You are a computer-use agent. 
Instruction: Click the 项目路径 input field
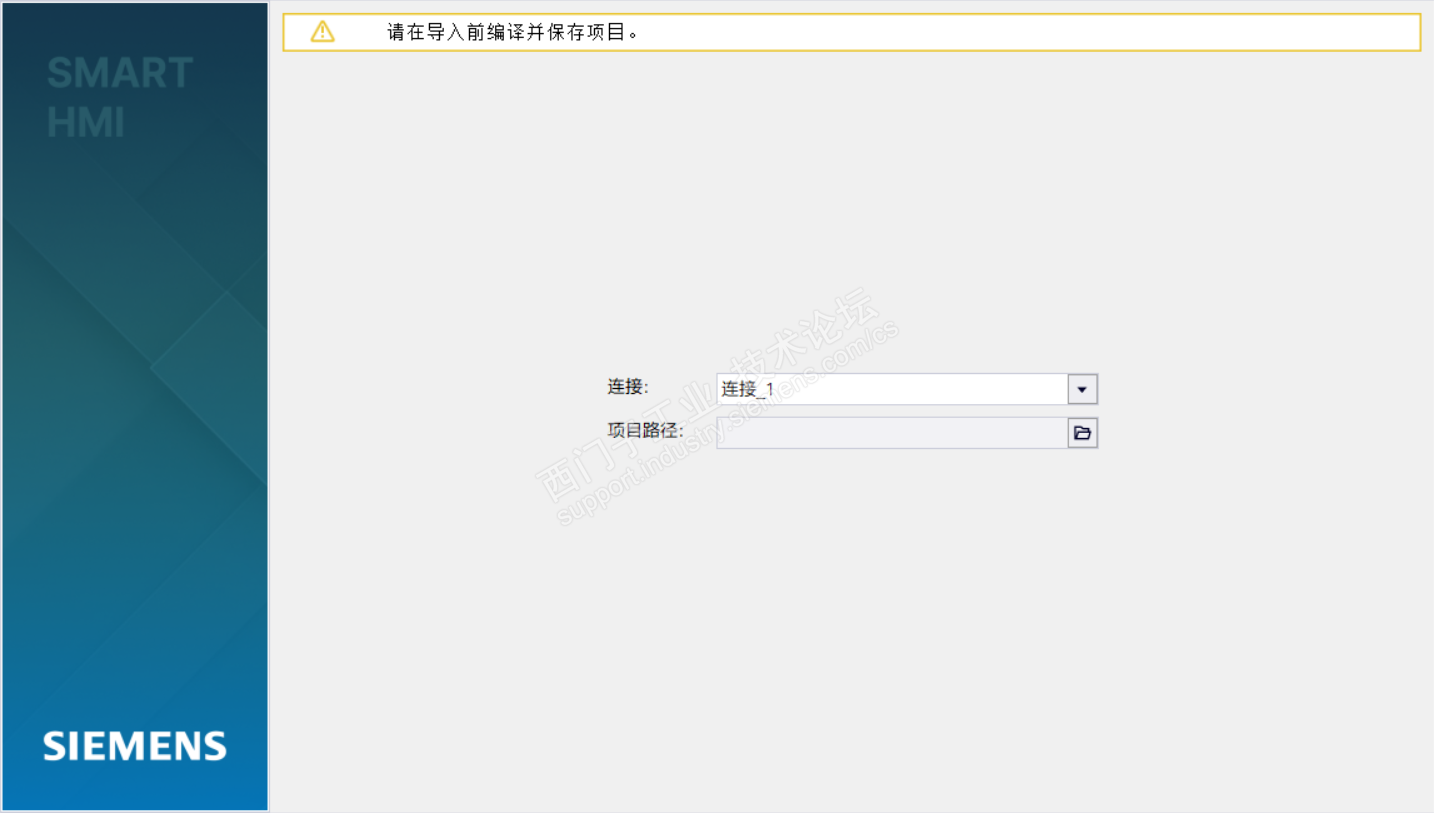[x=892, y=433]
